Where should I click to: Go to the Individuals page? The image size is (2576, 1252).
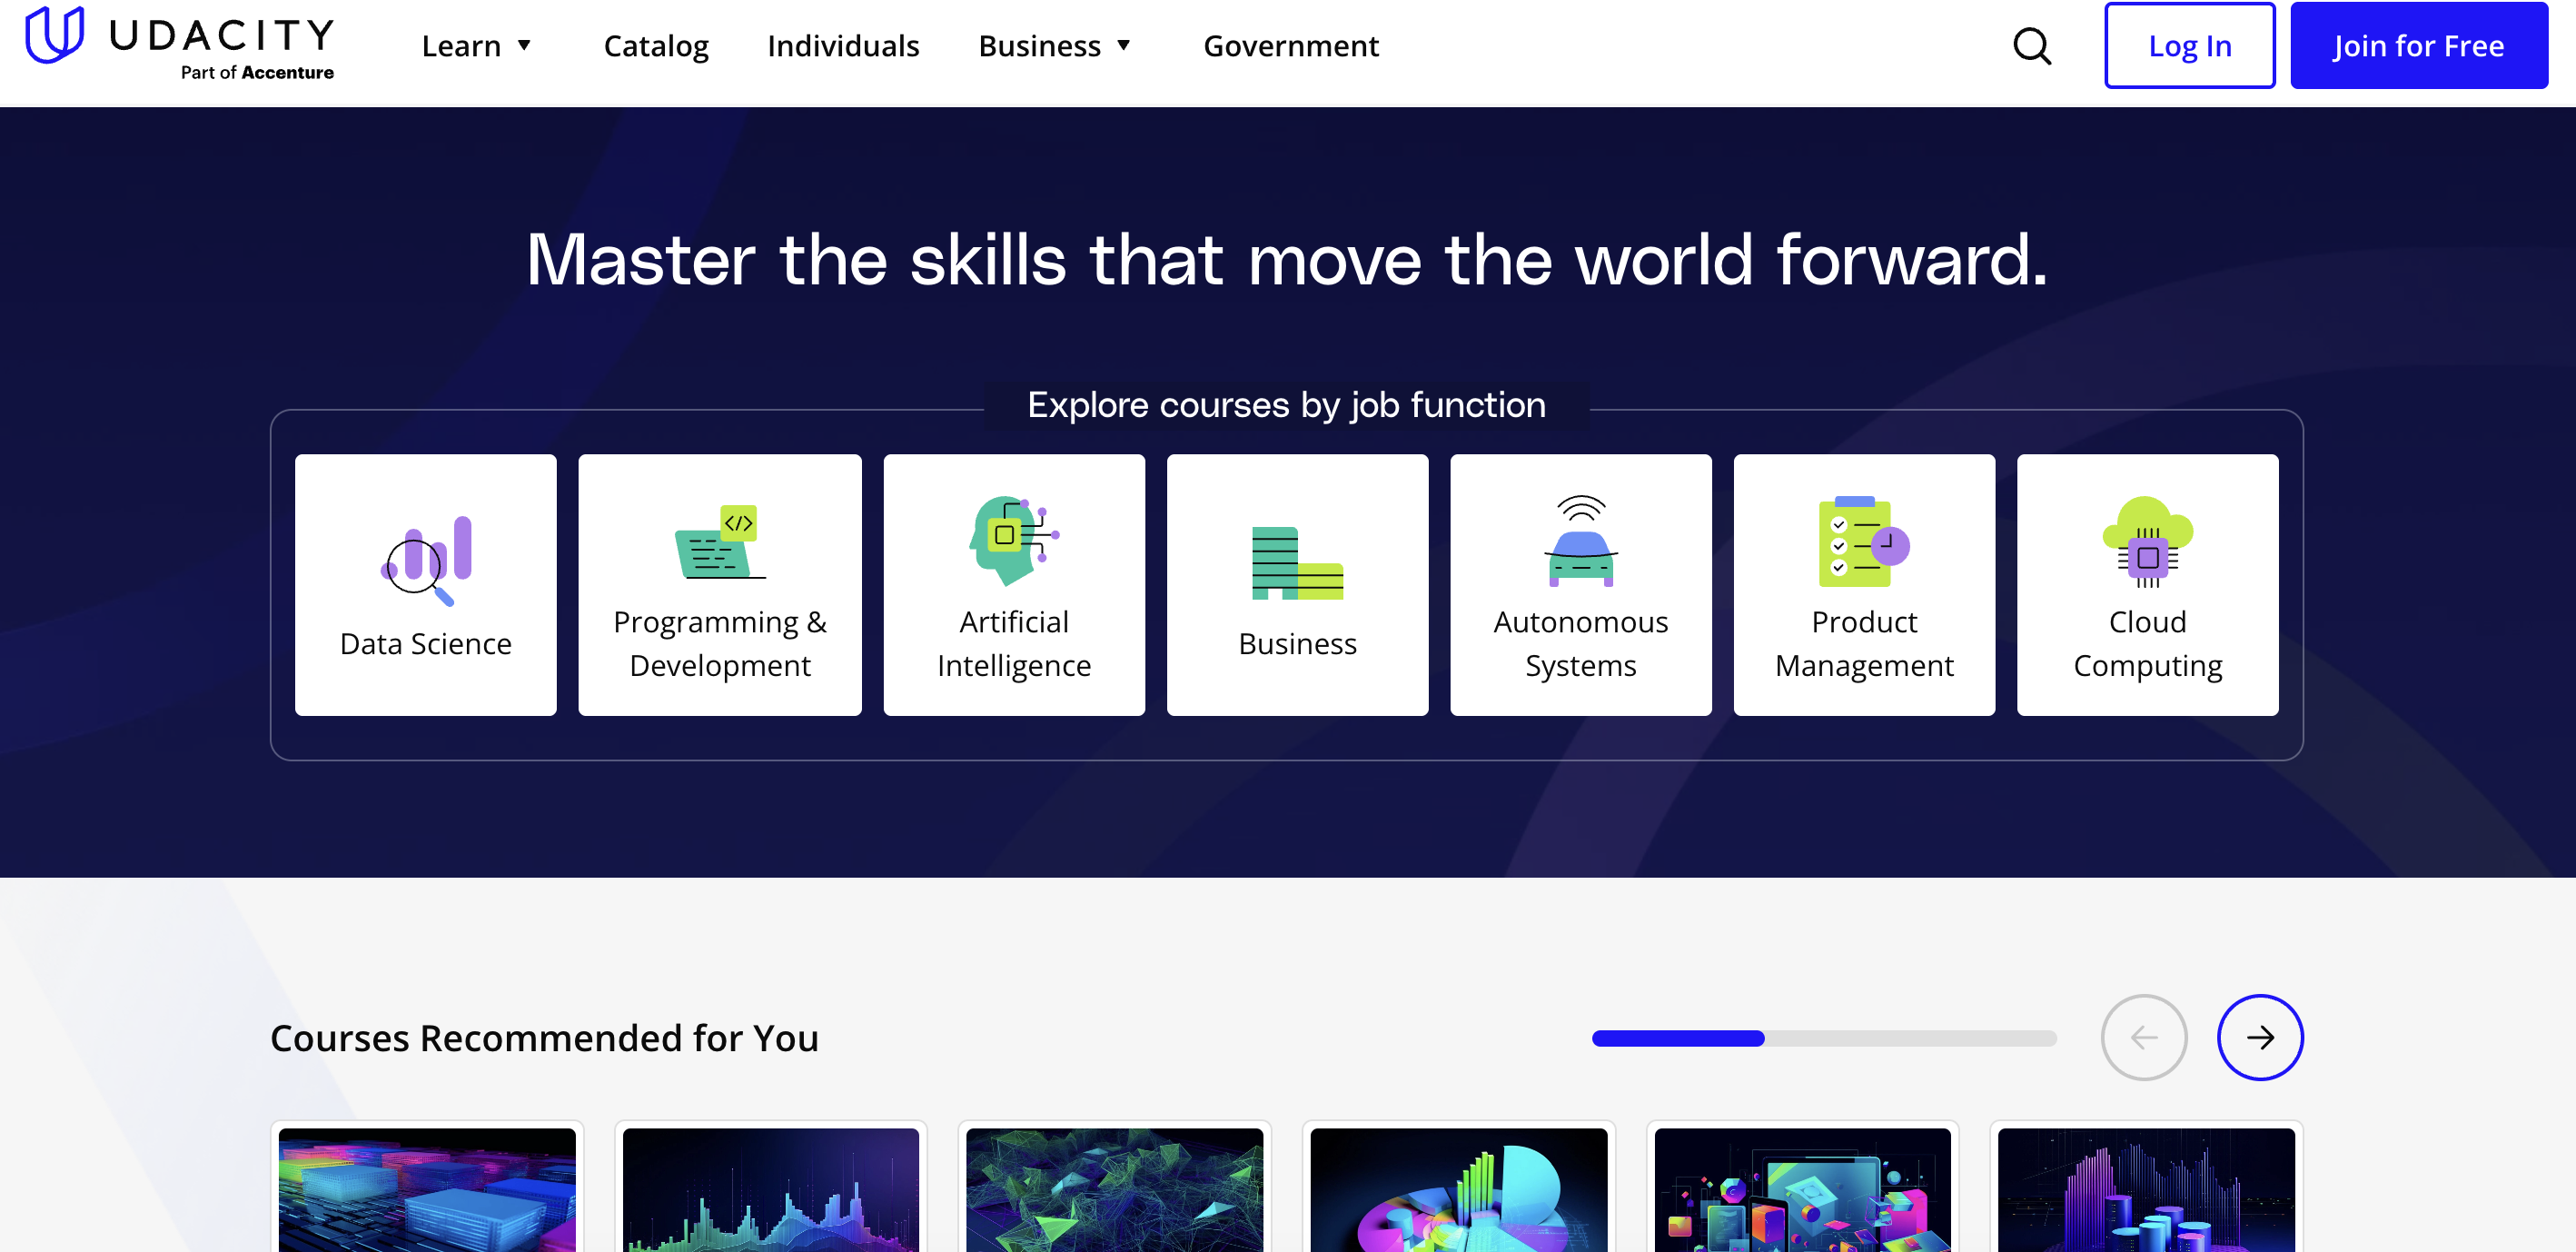[843, 46]
